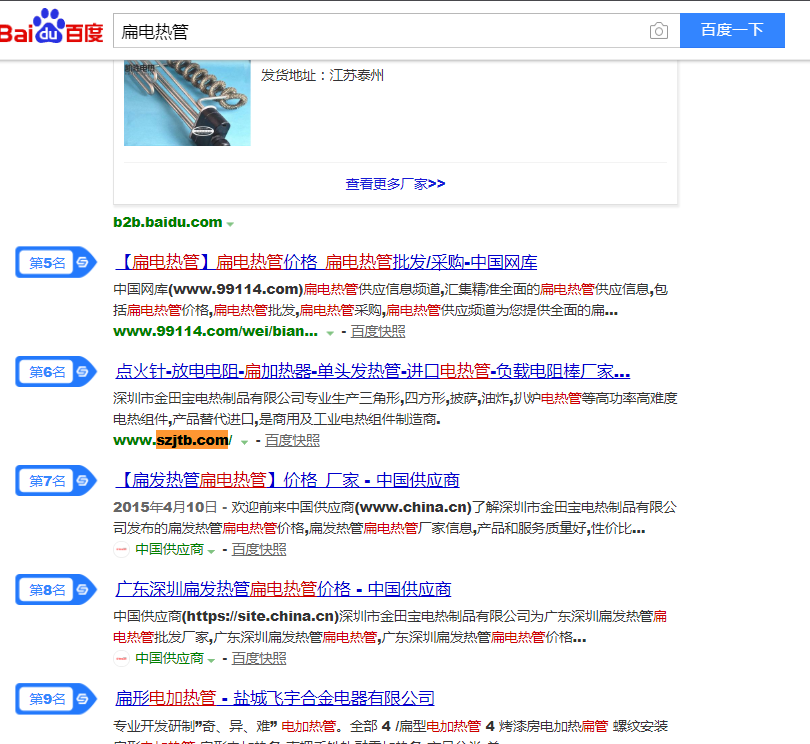Open 百度快照 for the 99114 result
Screen dimensions: 810x744
coord(378,331)
